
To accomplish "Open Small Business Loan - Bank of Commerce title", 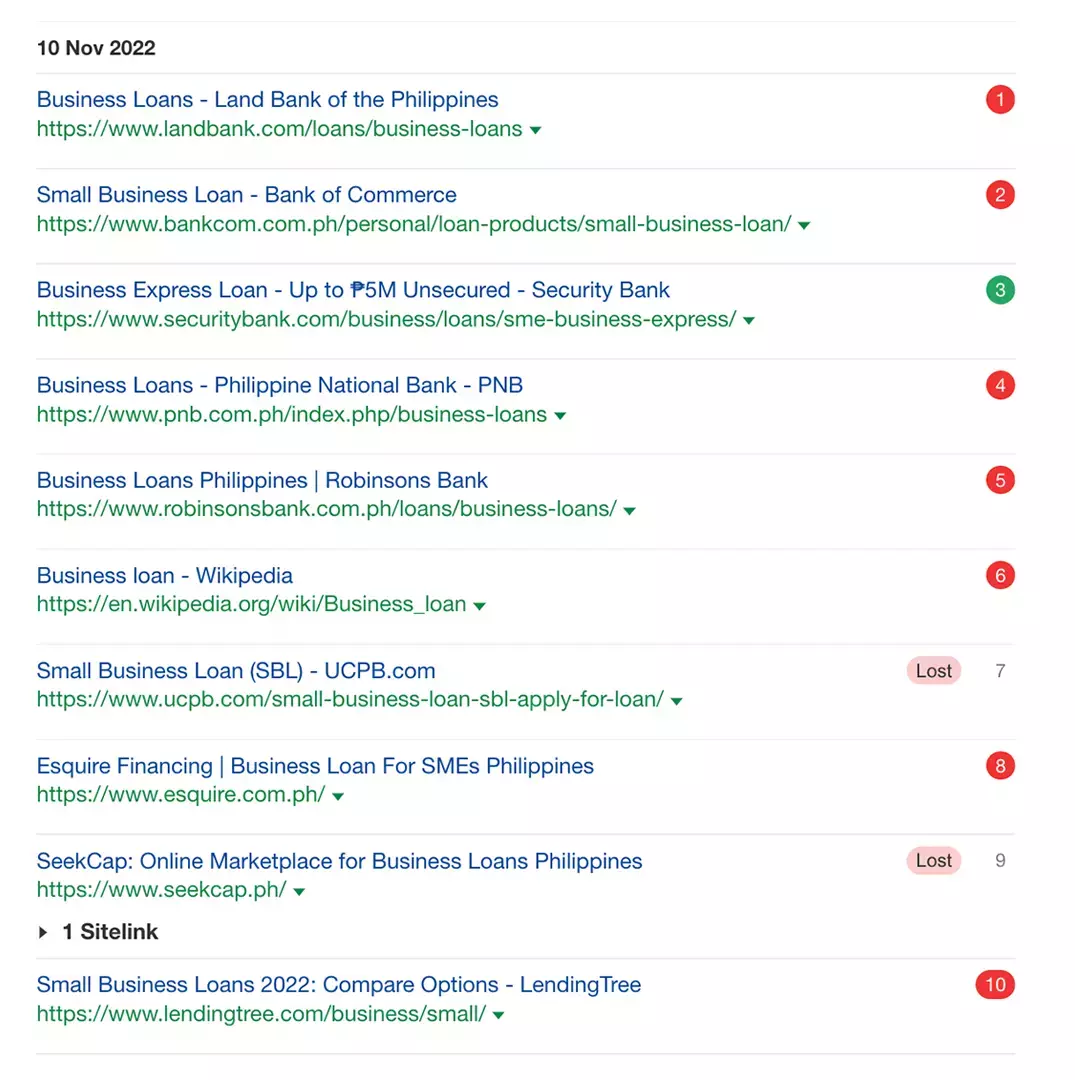I will (247, 195).
